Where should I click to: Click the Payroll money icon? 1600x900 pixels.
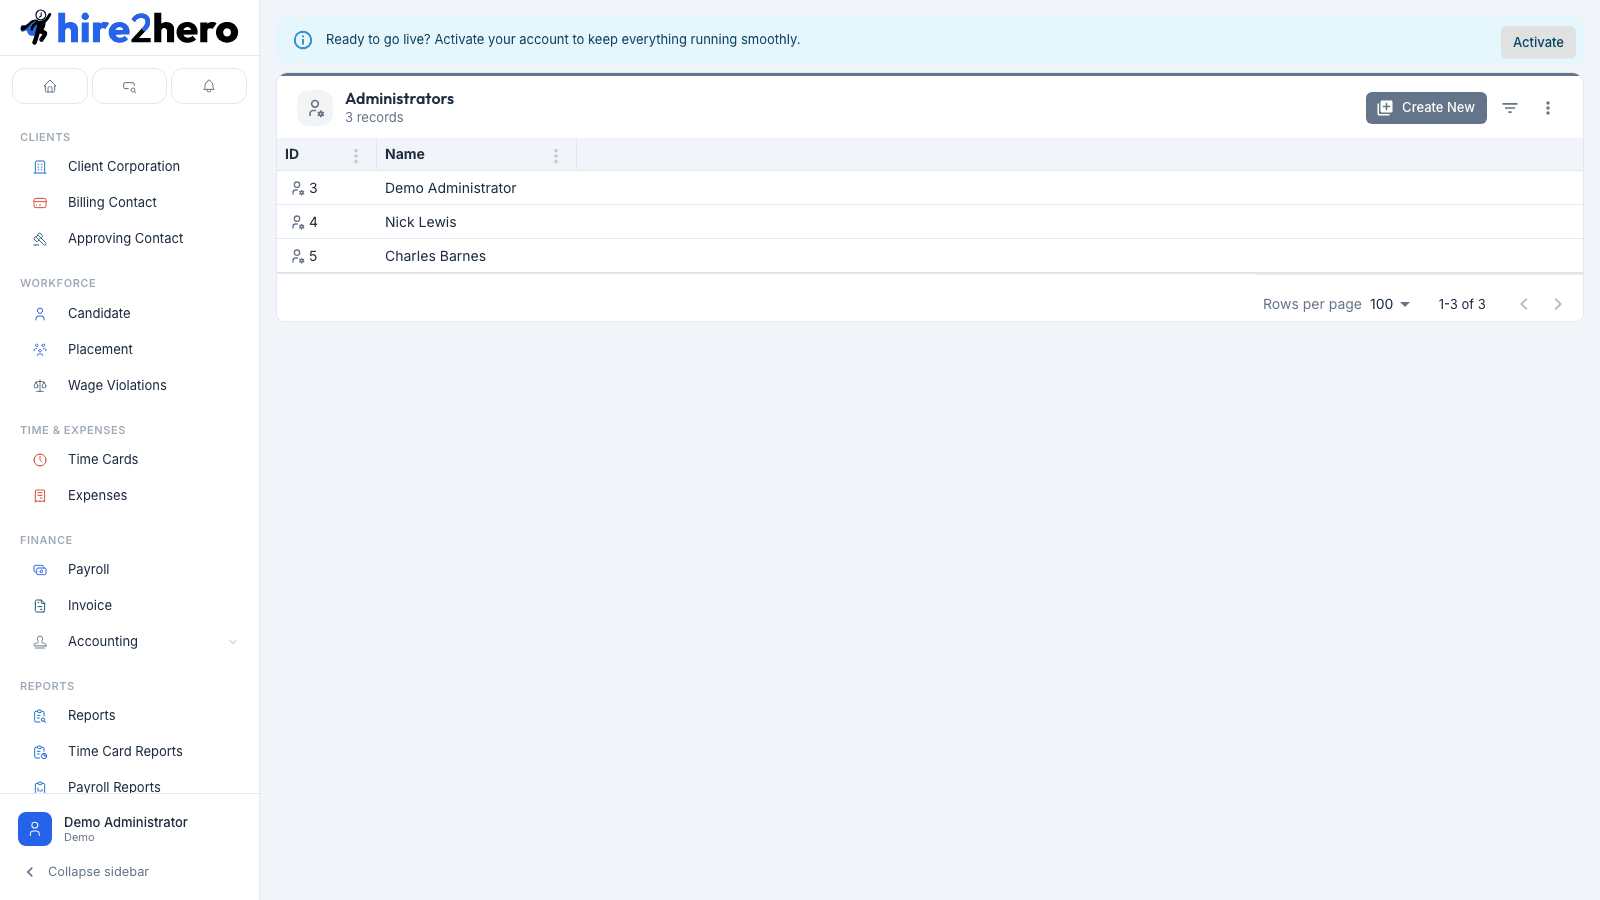point(40,570)
